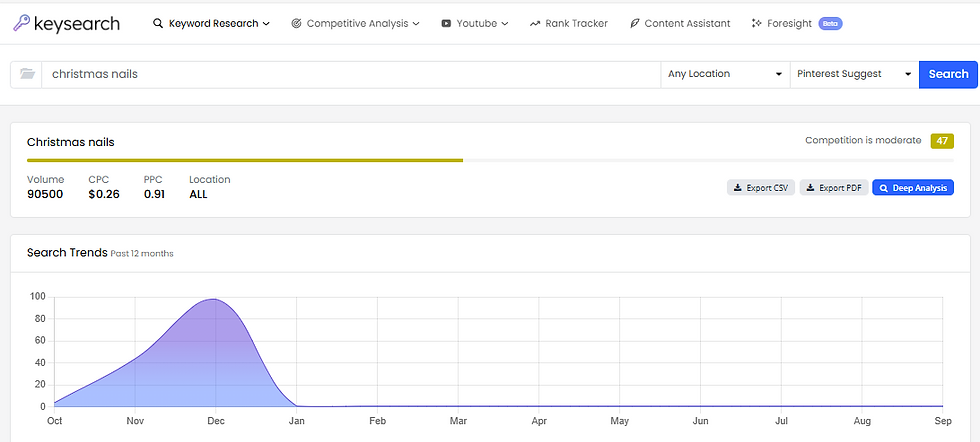Click the Foresight sparkle icon
This screenshot has width=980, height=442.
coord(757,23)
